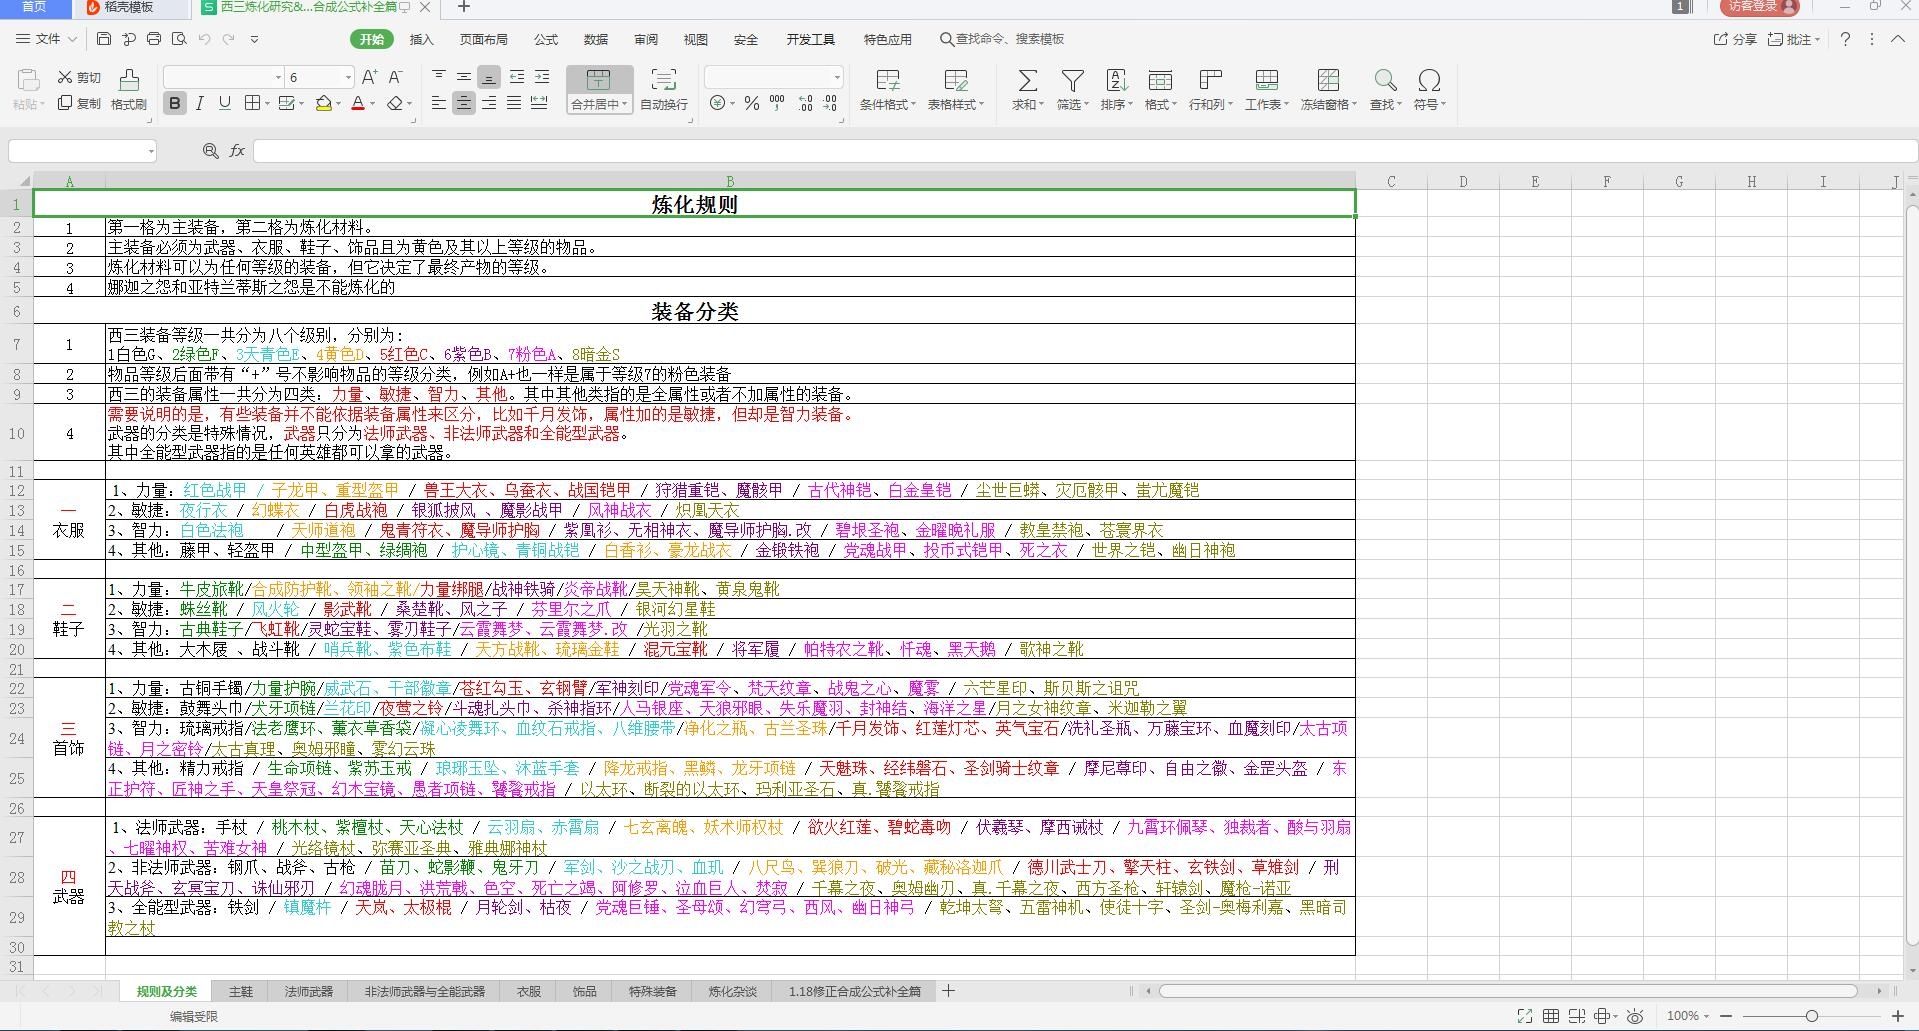Image resolution: width=1919 pixels, height=1031 pixels.
Task: Click search box 查找命令、搜索模板
Action: pos(1002,39)
